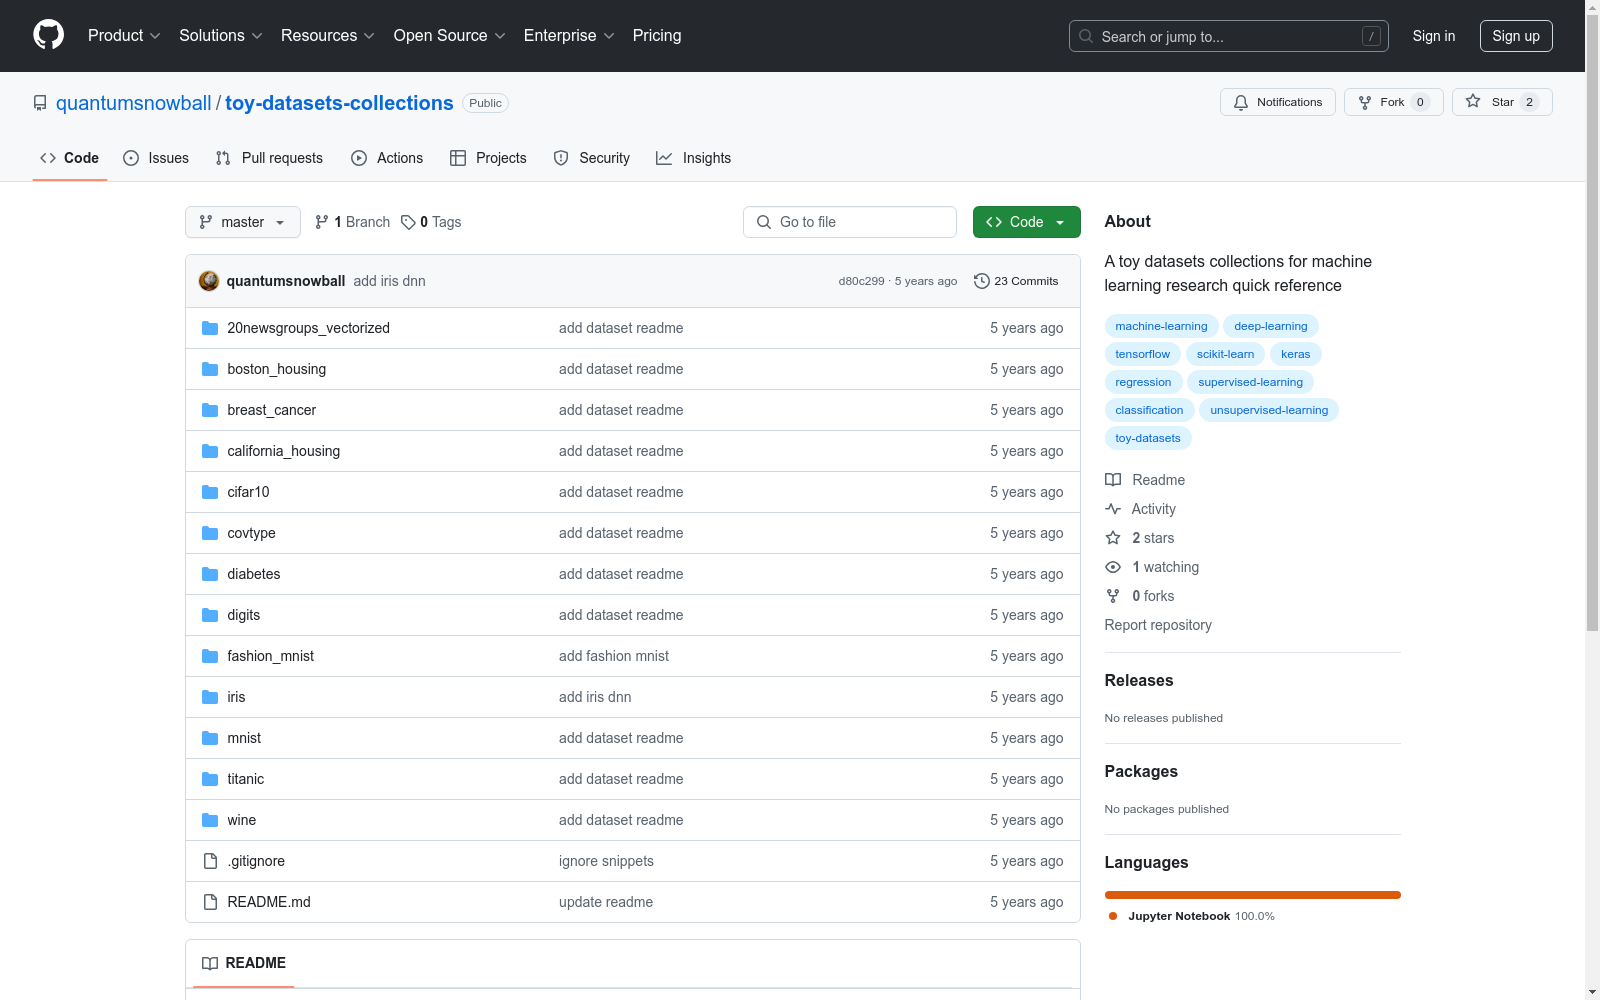Open the toy-datasets-collections repository link
The image size is (1600, 1000).
click(339, 103)
